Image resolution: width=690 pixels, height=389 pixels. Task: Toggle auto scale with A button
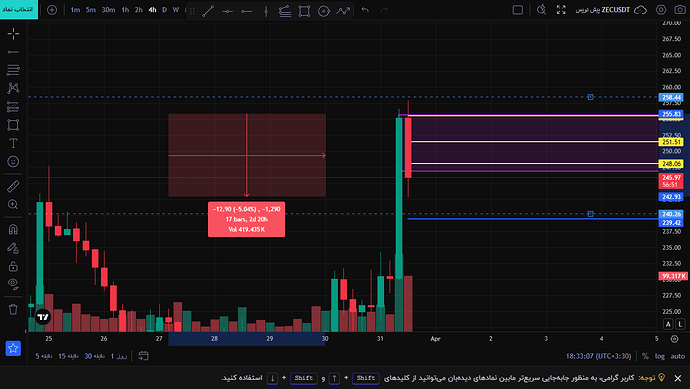click(x=668, y=324)
